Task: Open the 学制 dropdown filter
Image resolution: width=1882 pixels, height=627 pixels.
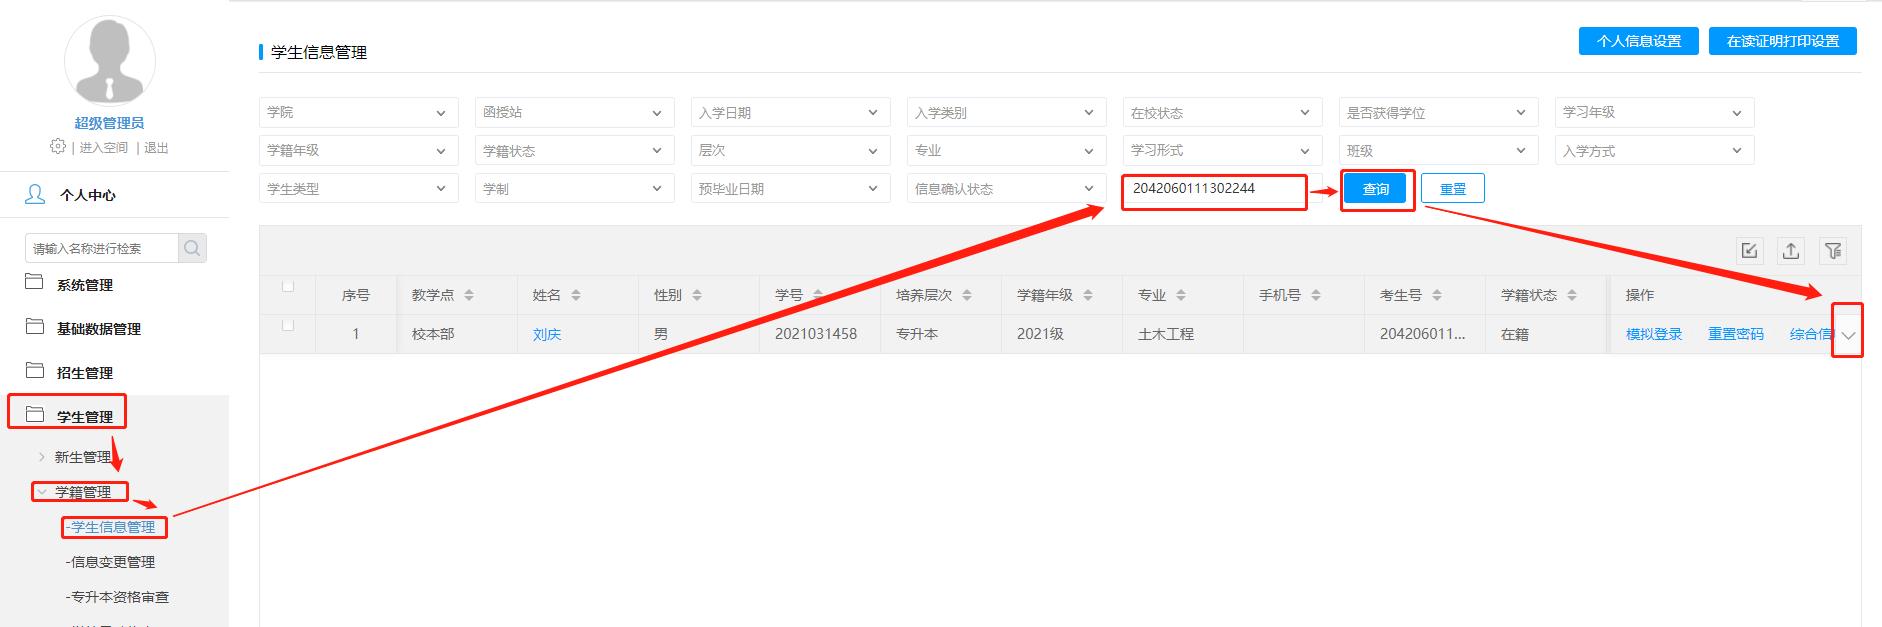Action: pyautogui.click(x=574, y=189)
